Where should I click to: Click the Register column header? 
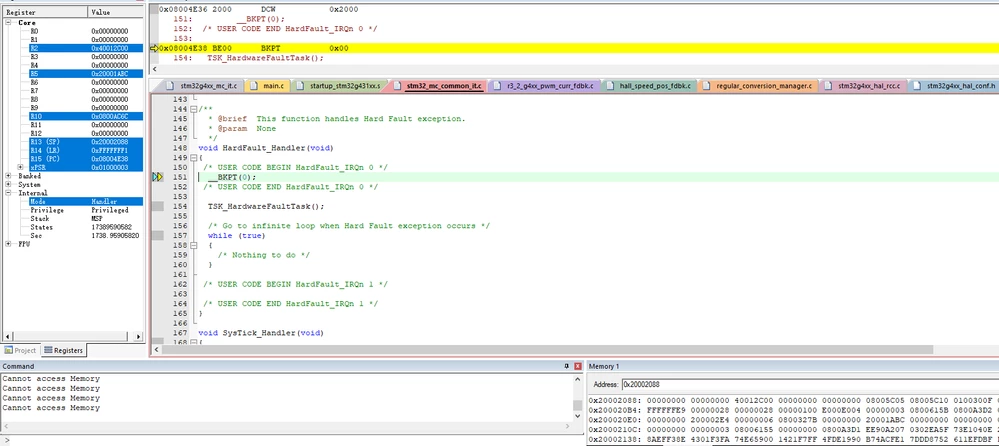coord(44,12)
